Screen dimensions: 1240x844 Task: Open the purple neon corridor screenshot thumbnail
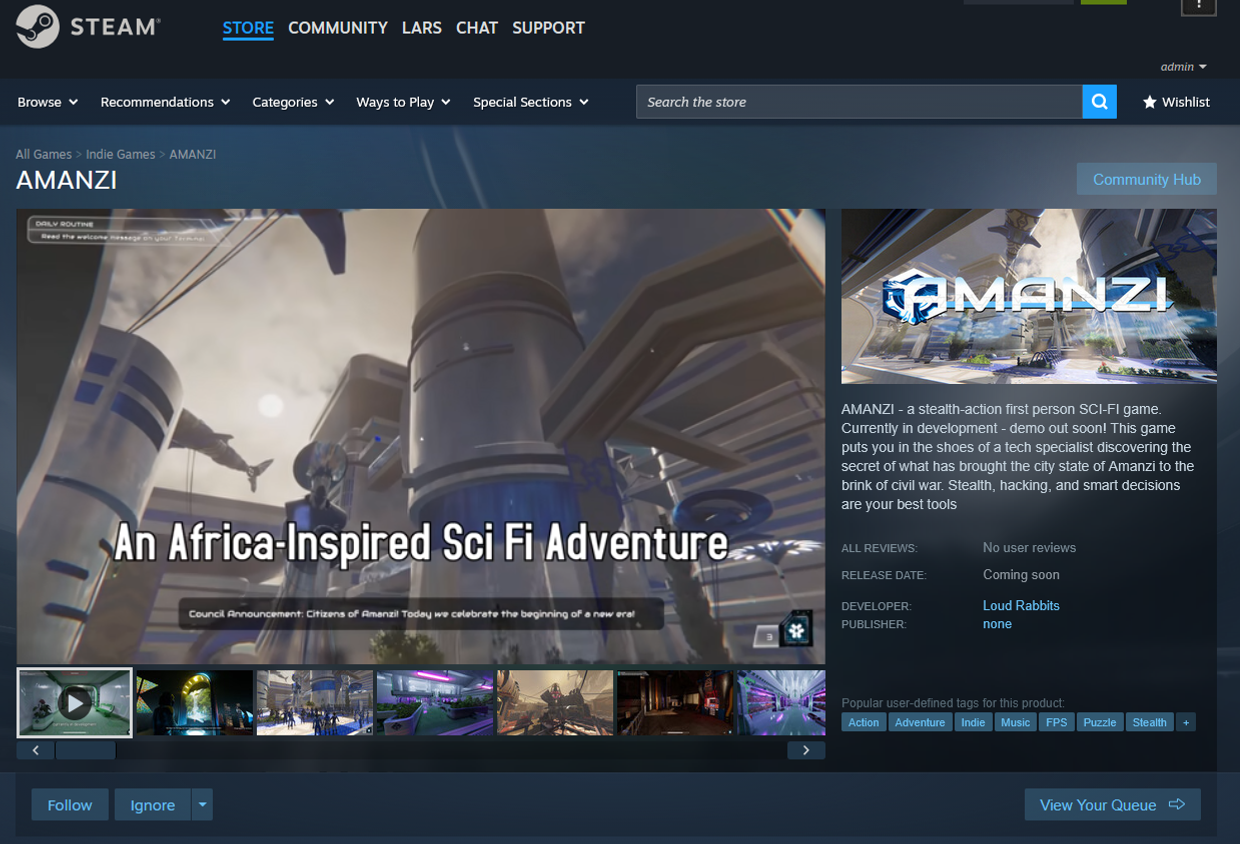(x=781, y=703)
